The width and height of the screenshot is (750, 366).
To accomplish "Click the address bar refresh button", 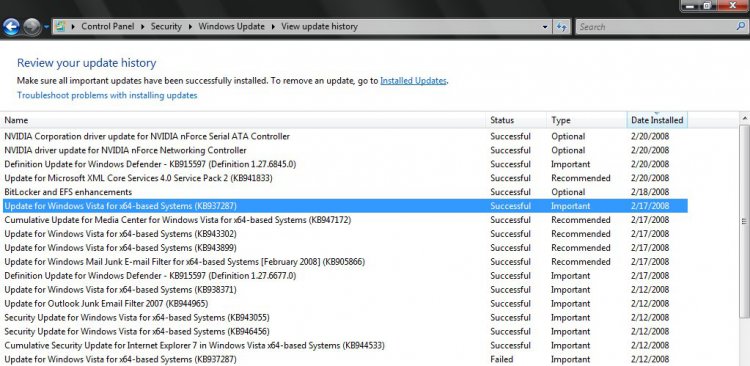I will click(562, 27).
